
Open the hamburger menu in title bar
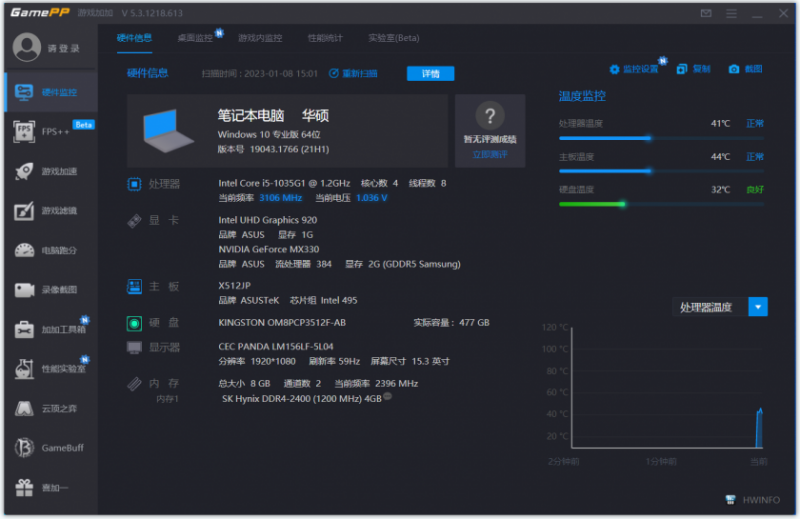[x=731, y=13]
